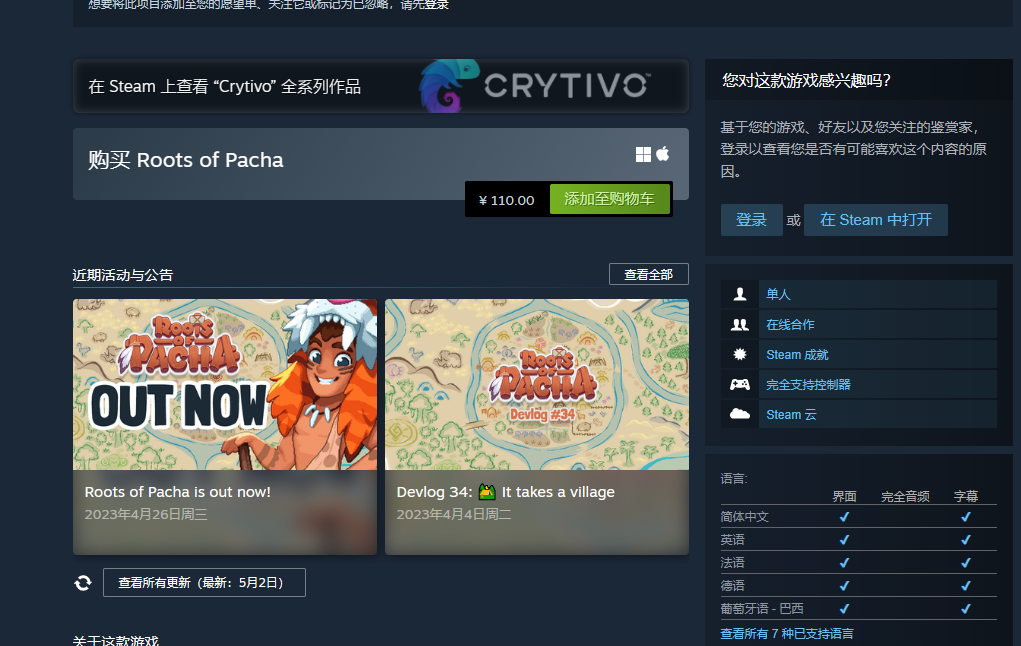Click the Crytivo chameleon logo

tap(448, 86)
